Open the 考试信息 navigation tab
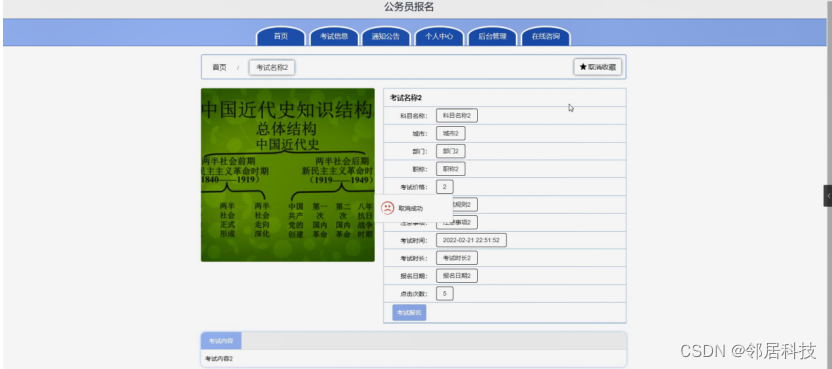This screenshot has height=369, width=832. [x=334, y=36]
